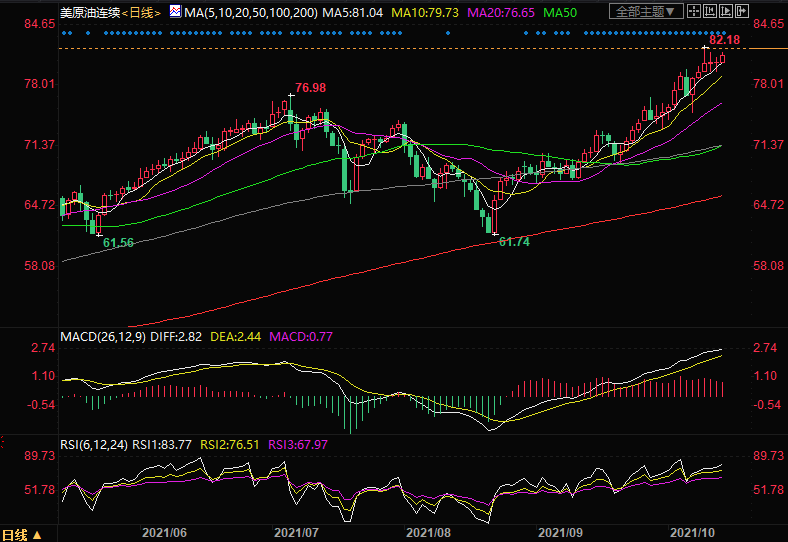Click the chart replay play icon

point(725,12)
